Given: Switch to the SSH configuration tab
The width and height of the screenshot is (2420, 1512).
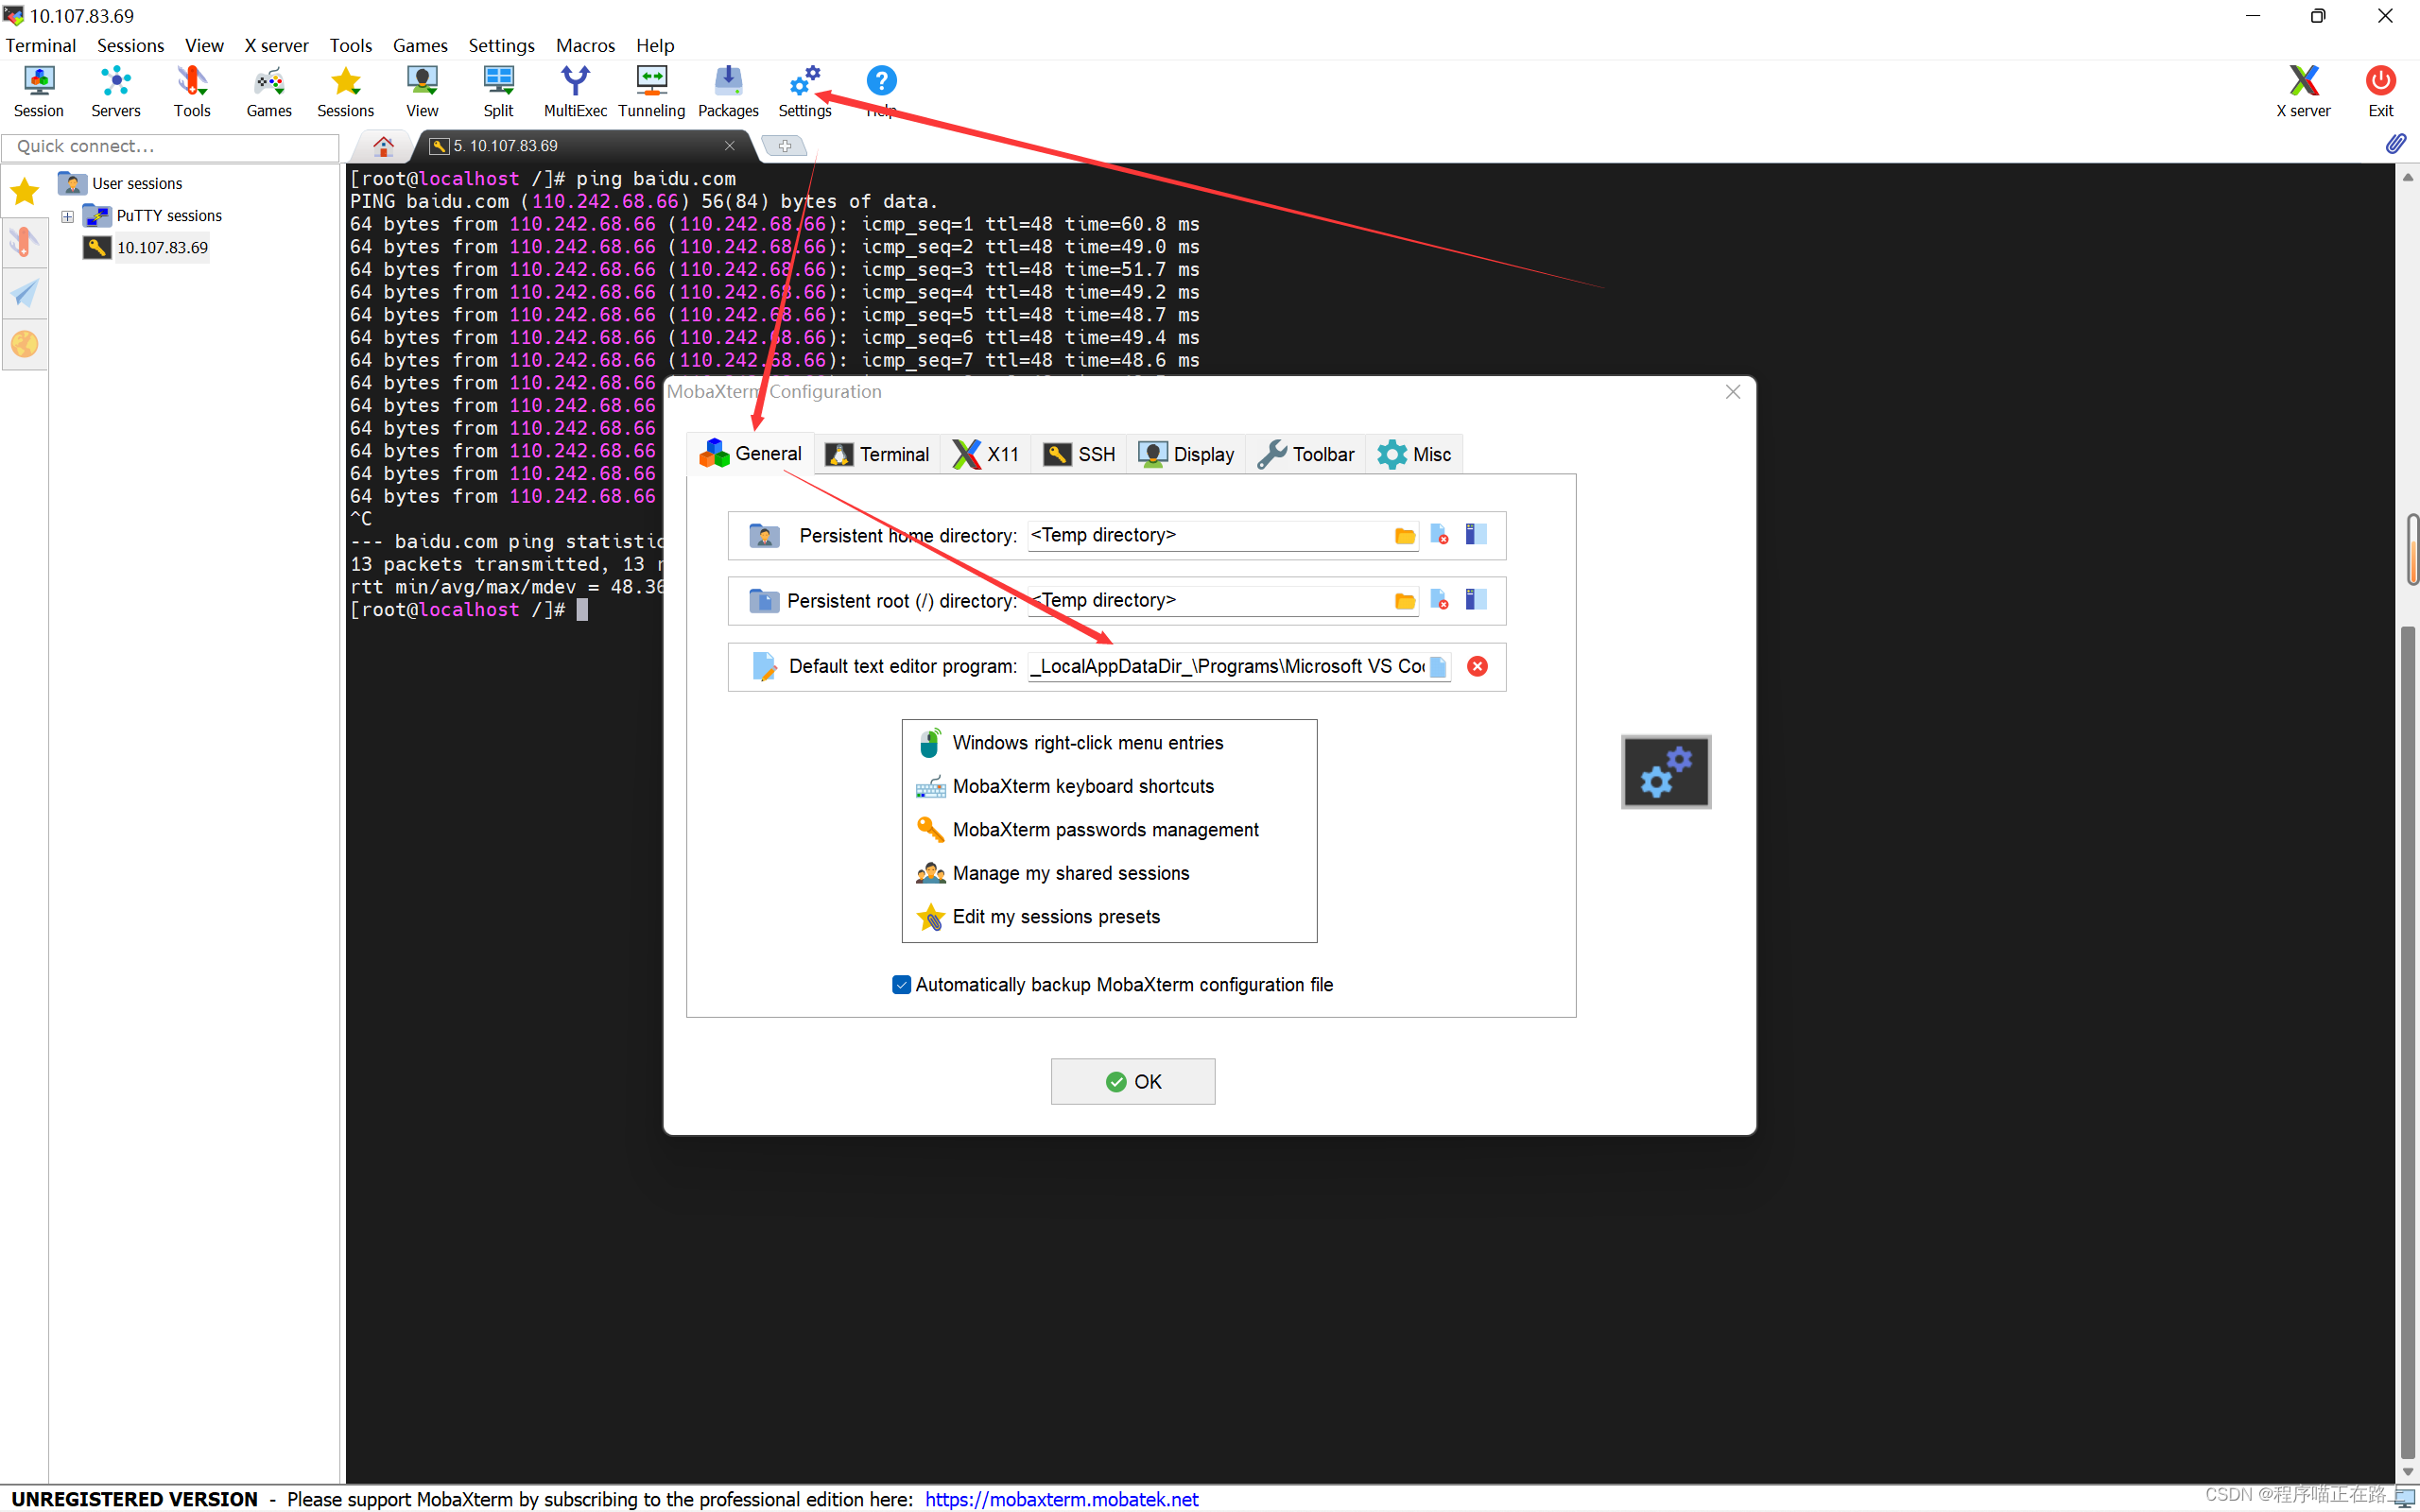Looking at the screenshot, I should pos(1079,455).
